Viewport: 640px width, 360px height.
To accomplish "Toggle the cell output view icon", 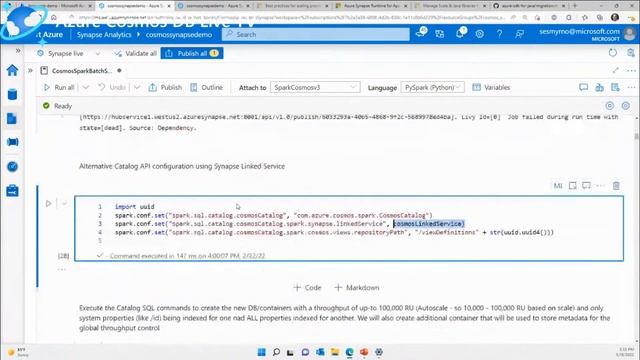I will [x=573, y=186].
